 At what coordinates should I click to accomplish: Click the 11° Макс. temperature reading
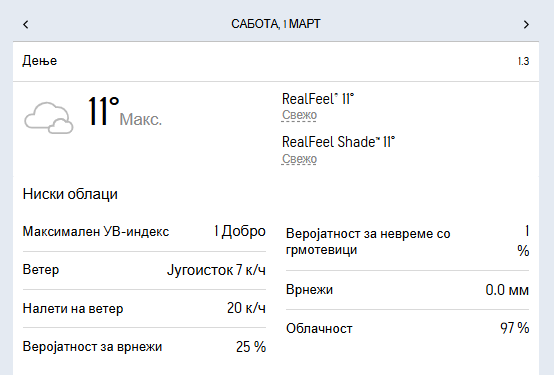pyautogui.click(x=124, y=112)
